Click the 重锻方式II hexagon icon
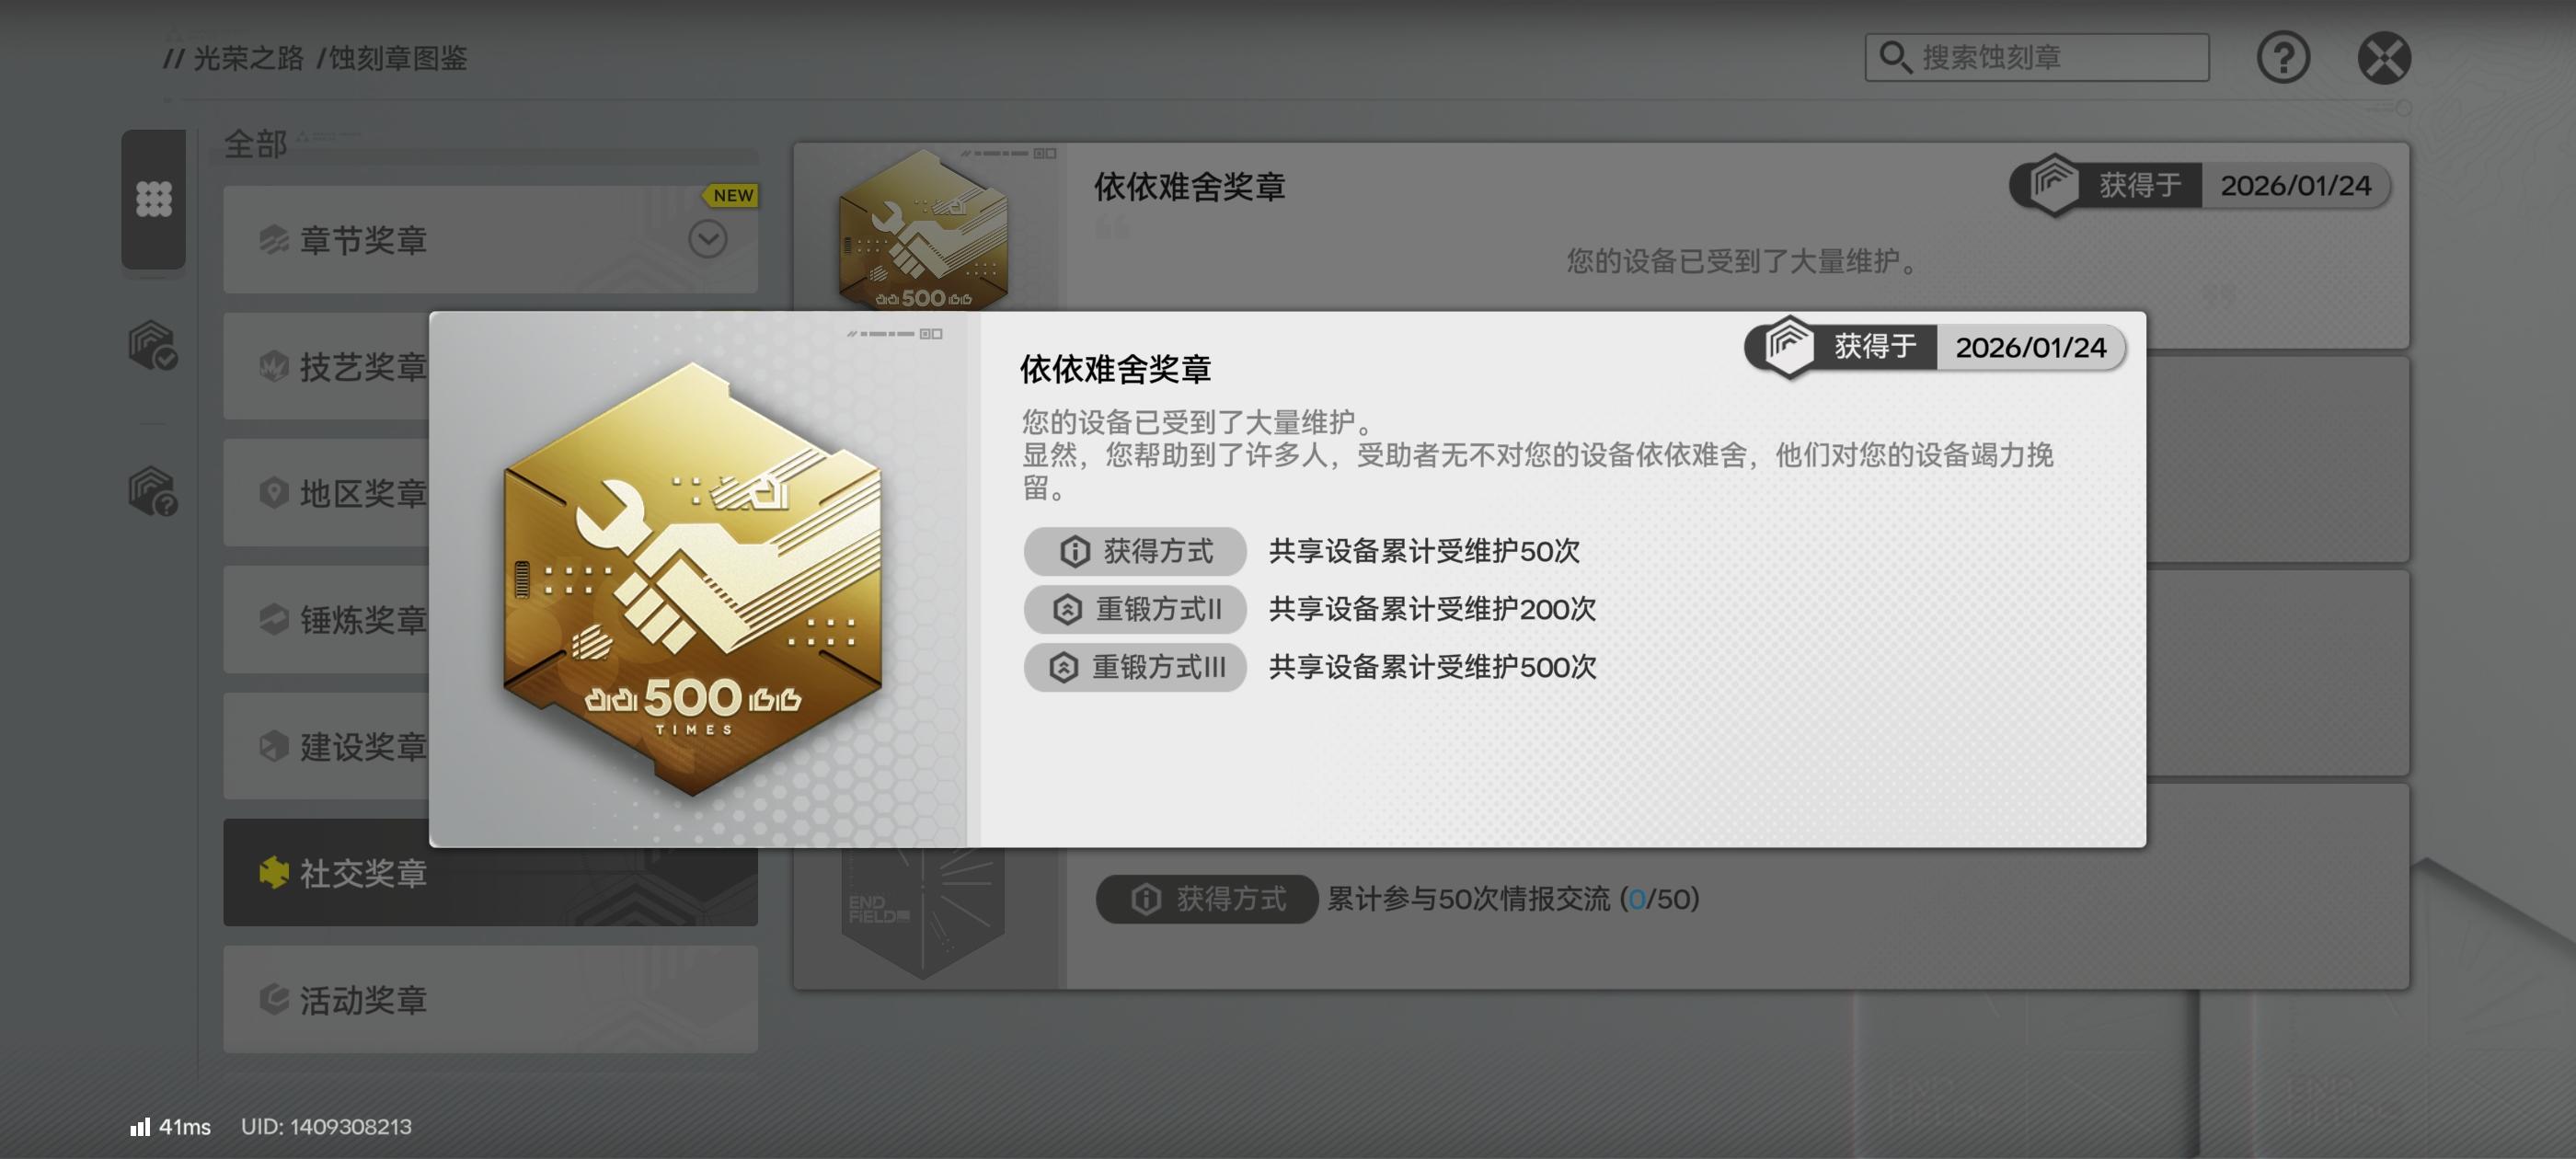2576x1159 pixels. [x=1067, y=609]
